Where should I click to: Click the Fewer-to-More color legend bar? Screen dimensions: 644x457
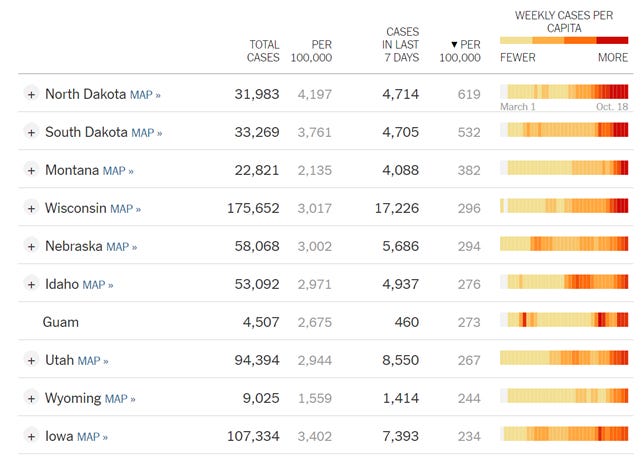coord(564,40)
